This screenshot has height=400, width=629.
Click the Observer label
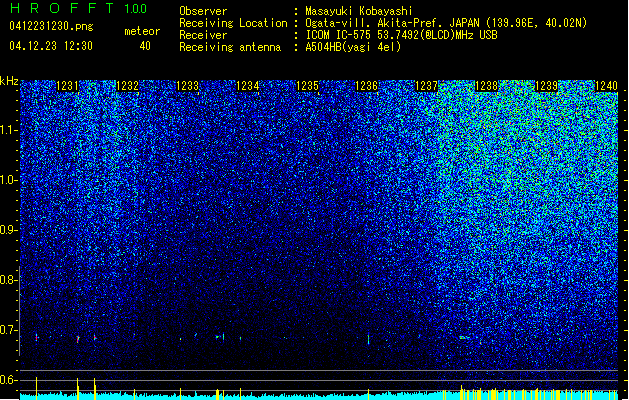pyautogui.click(x=203, y=11)
